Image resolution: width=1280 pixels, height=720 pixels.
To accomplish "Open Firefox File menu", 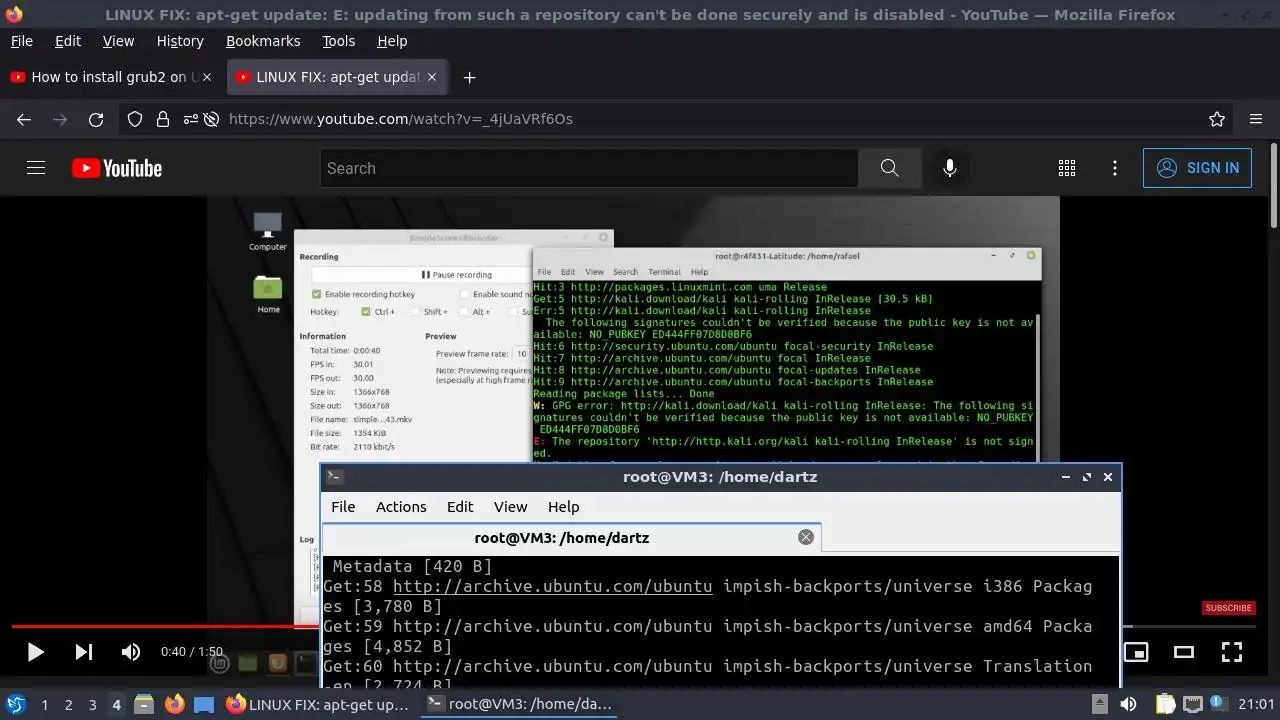I will coord(21,41).
